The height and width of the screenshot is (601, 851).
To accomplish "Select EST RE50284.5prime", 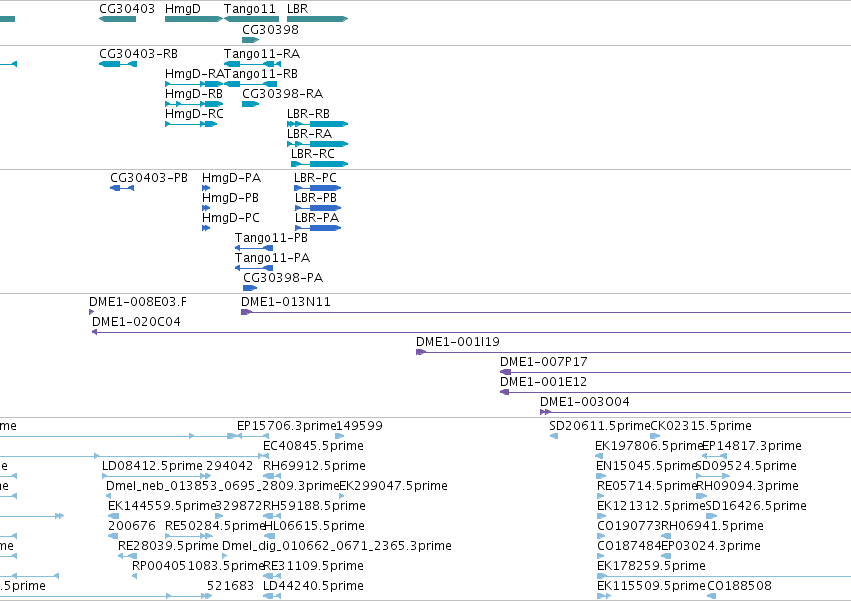I will coord(188,536).
